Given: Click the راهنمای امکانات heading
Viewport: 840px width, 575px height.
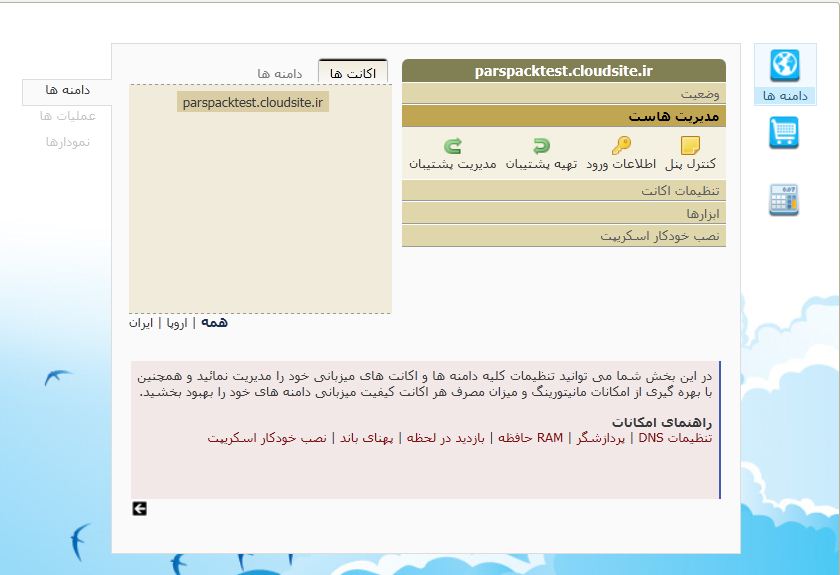Looking at the screenshot, I should pos(662,422).
